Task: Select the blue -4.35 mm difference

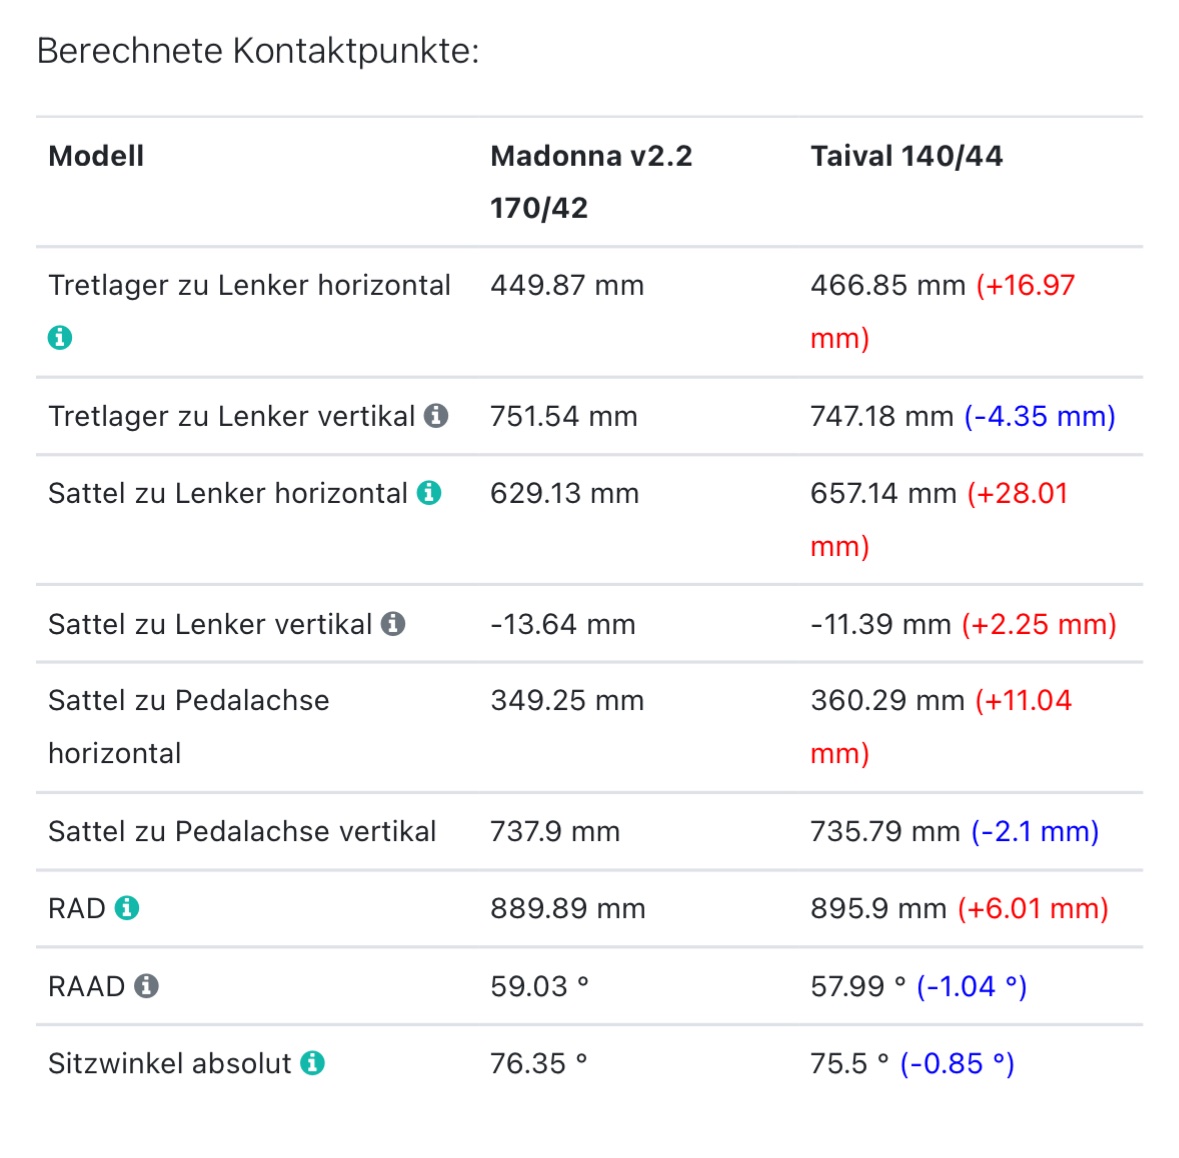Action: pos(1039,416)
